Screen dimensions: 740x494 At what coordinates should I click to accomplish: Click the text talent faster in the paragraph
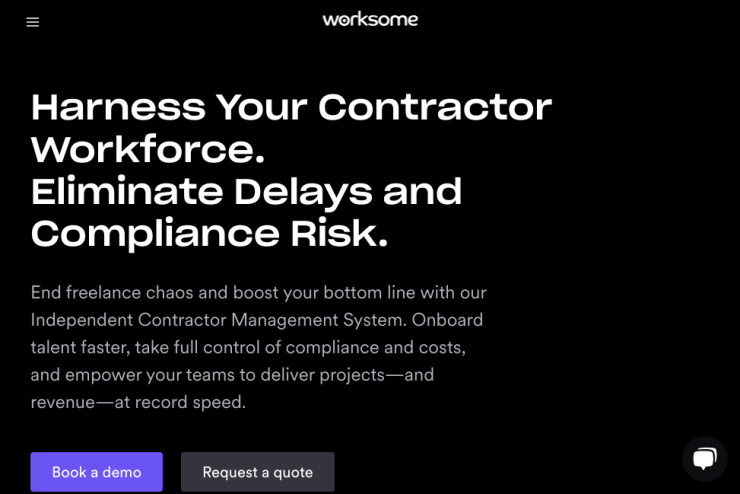point(80,347)
